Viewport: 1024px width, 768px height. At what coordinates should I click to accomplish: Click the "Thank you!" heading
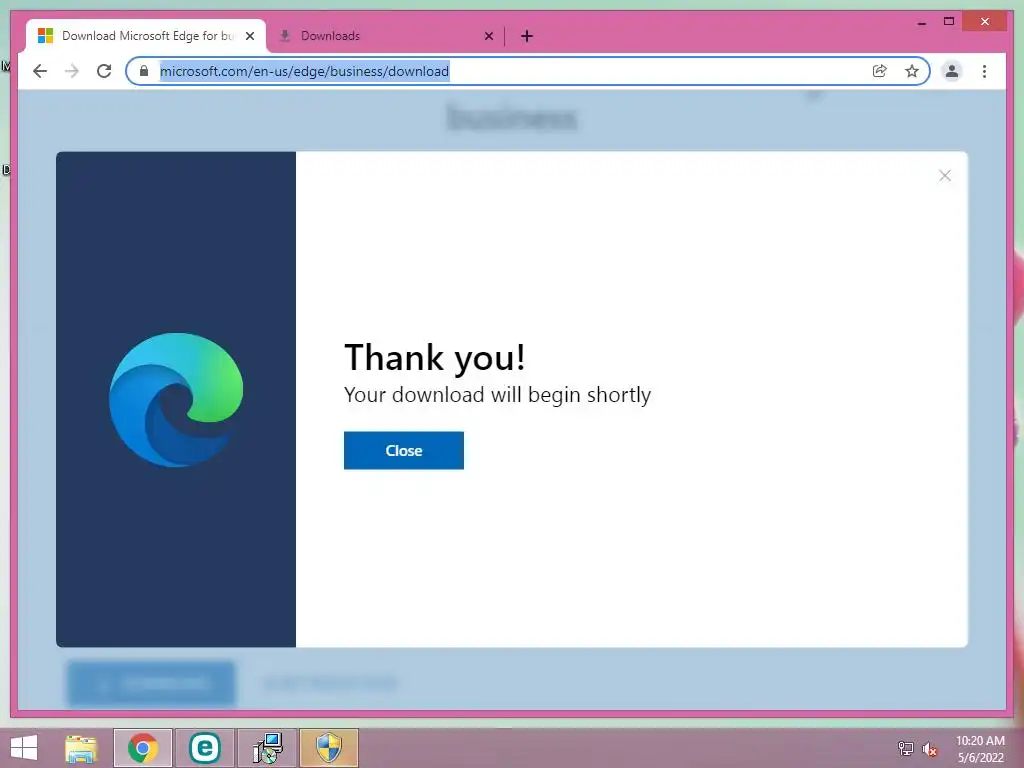[434, 358]
